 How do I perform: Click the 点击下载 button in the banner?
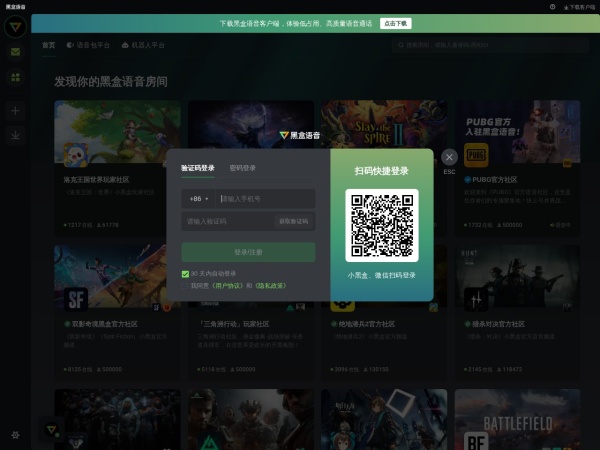click(396, 23)
